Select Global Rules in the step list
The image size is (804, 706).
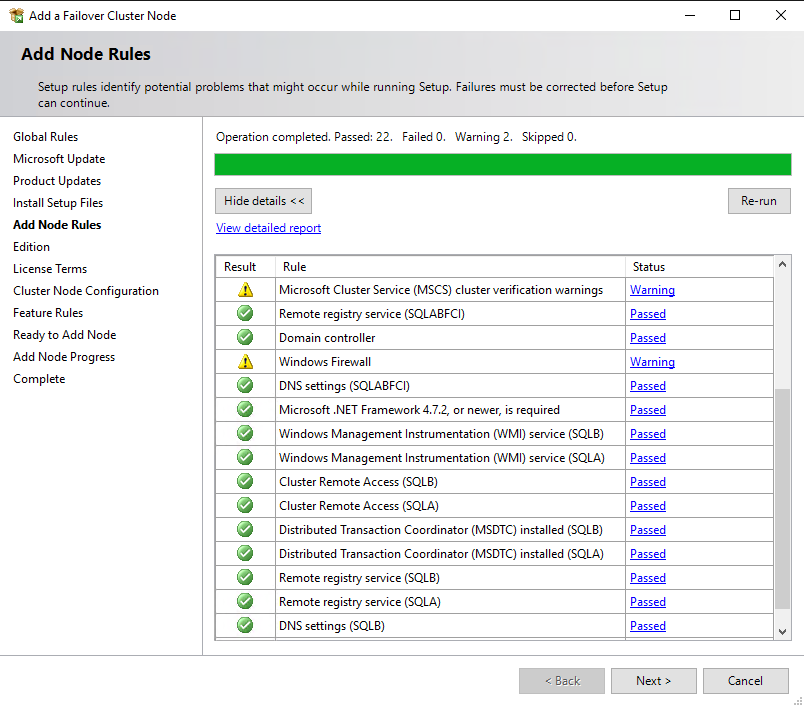(46, 137)
